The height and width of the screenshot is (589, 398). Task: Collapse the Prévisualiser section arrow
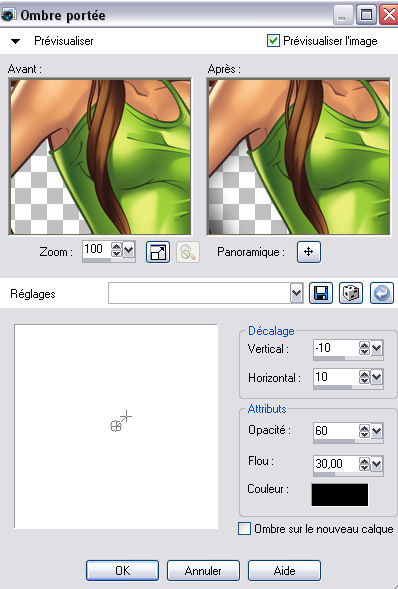click(15, 41)
